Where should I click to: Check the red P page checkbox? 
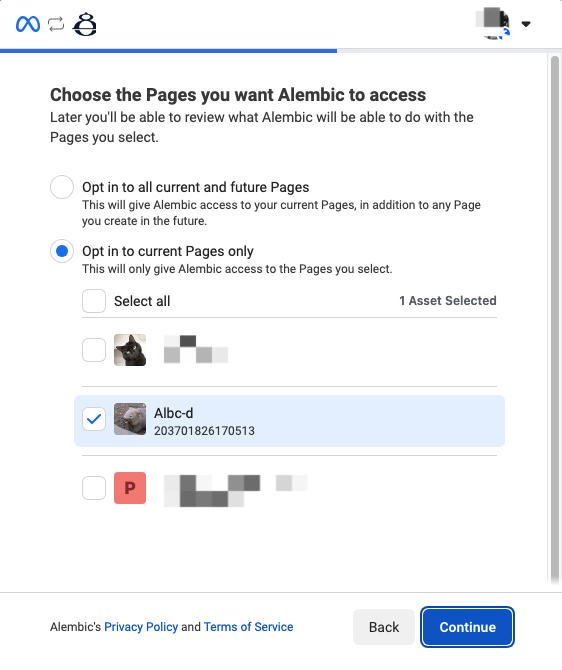click(x=94, y=488)
